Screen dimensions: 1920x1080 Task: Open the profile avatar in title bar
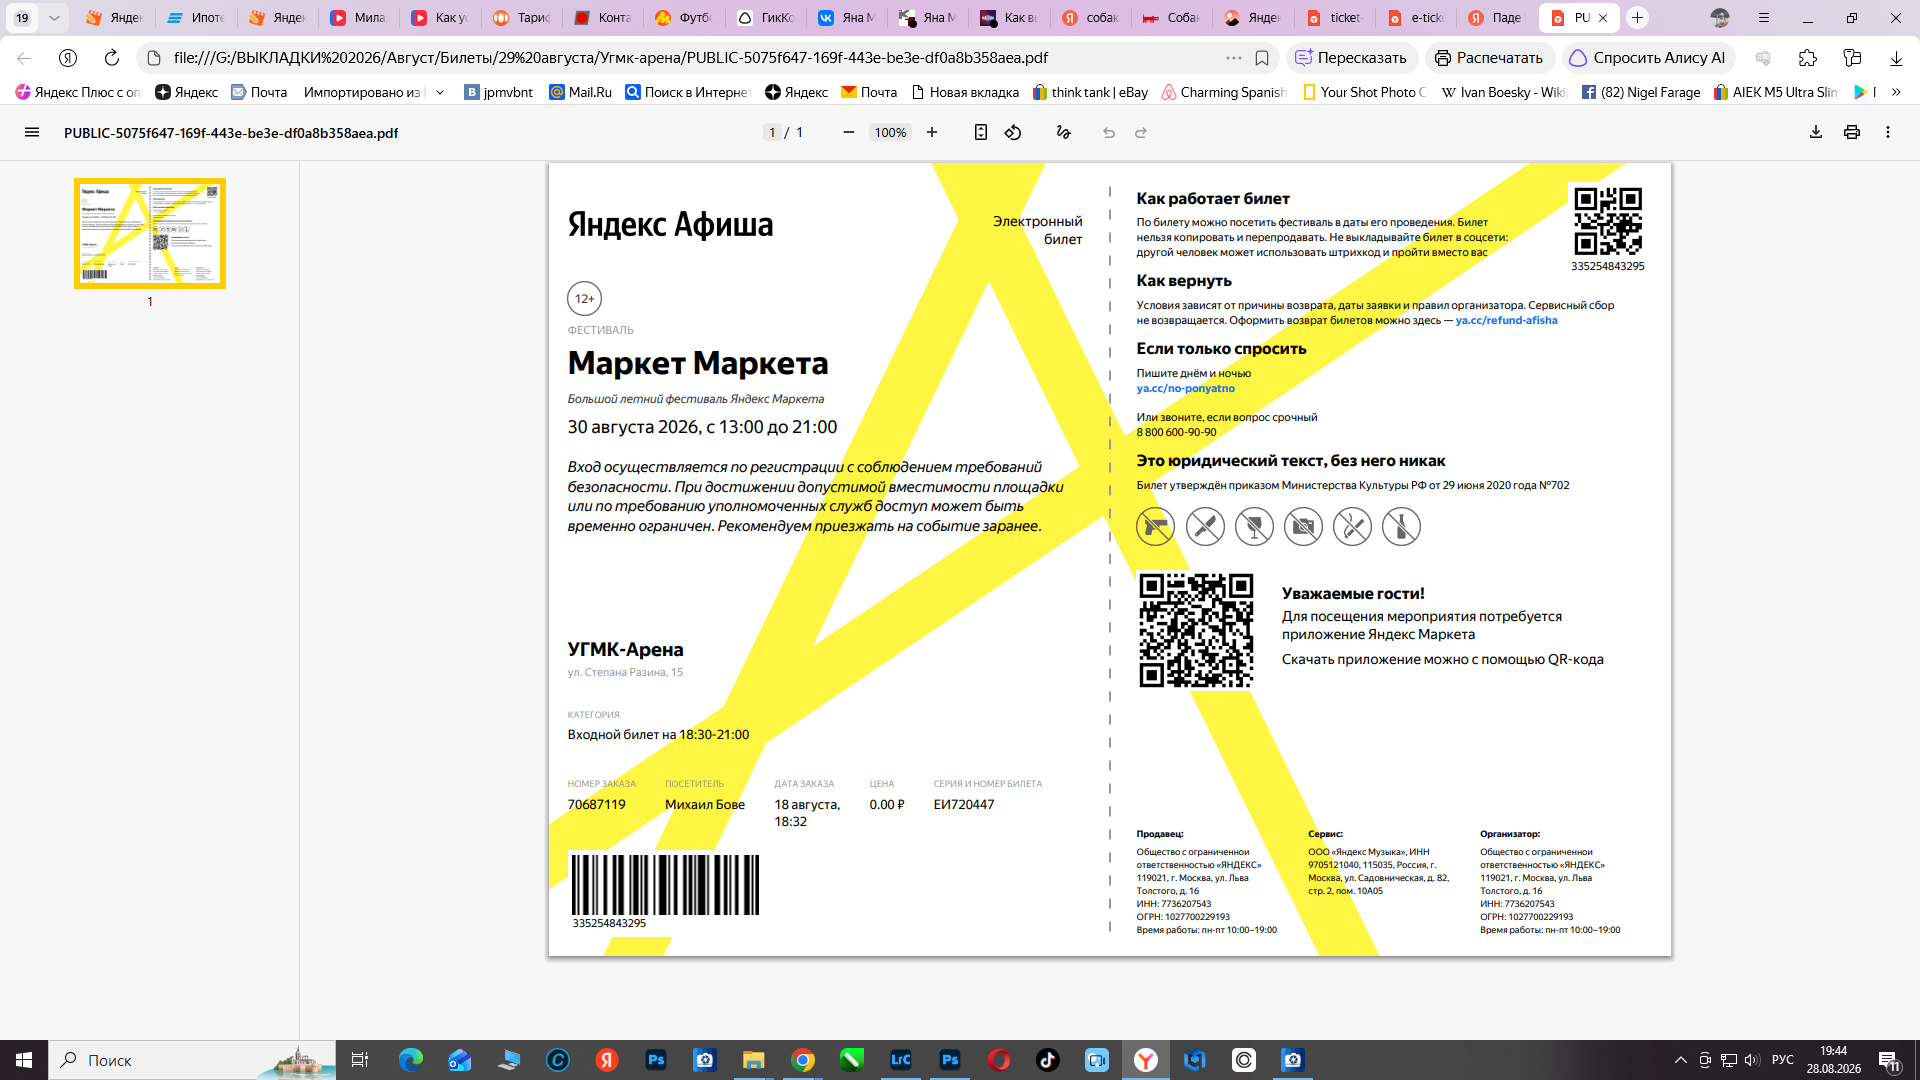[1720, 18]
